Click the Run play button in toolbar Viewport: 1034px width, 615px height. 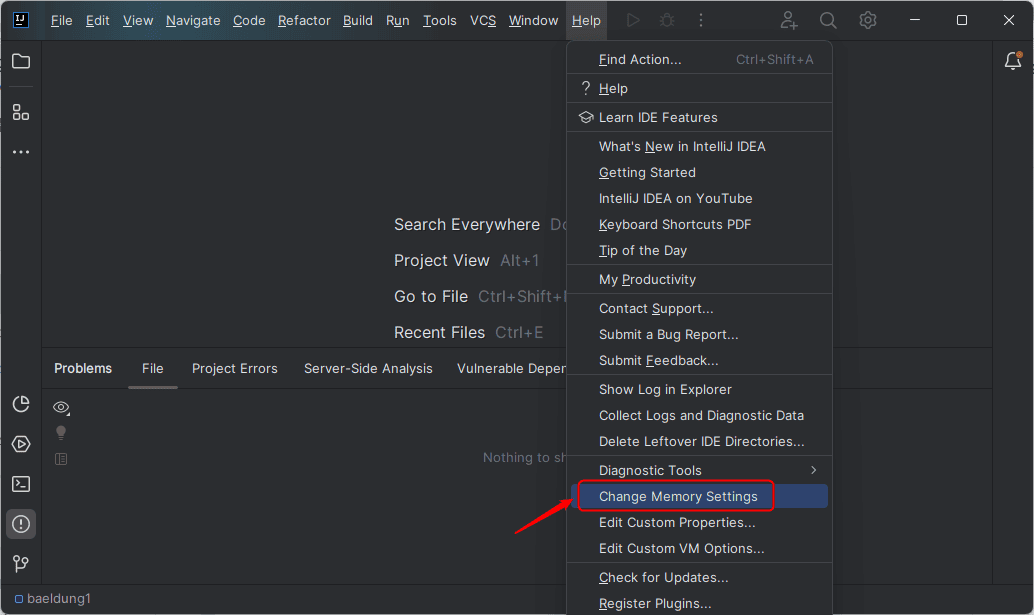[x=633, y=20]
